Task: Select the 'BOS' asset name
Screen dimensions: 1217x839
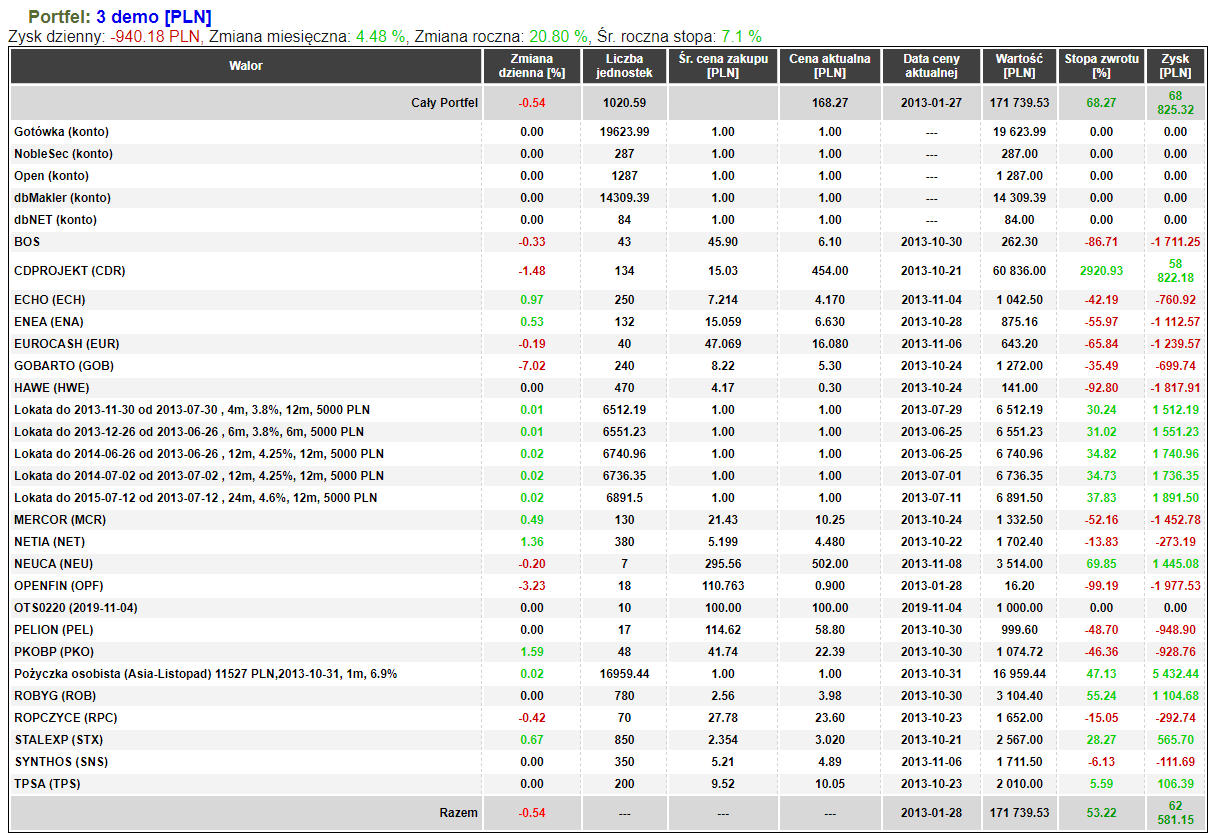Action: [27, 242]
